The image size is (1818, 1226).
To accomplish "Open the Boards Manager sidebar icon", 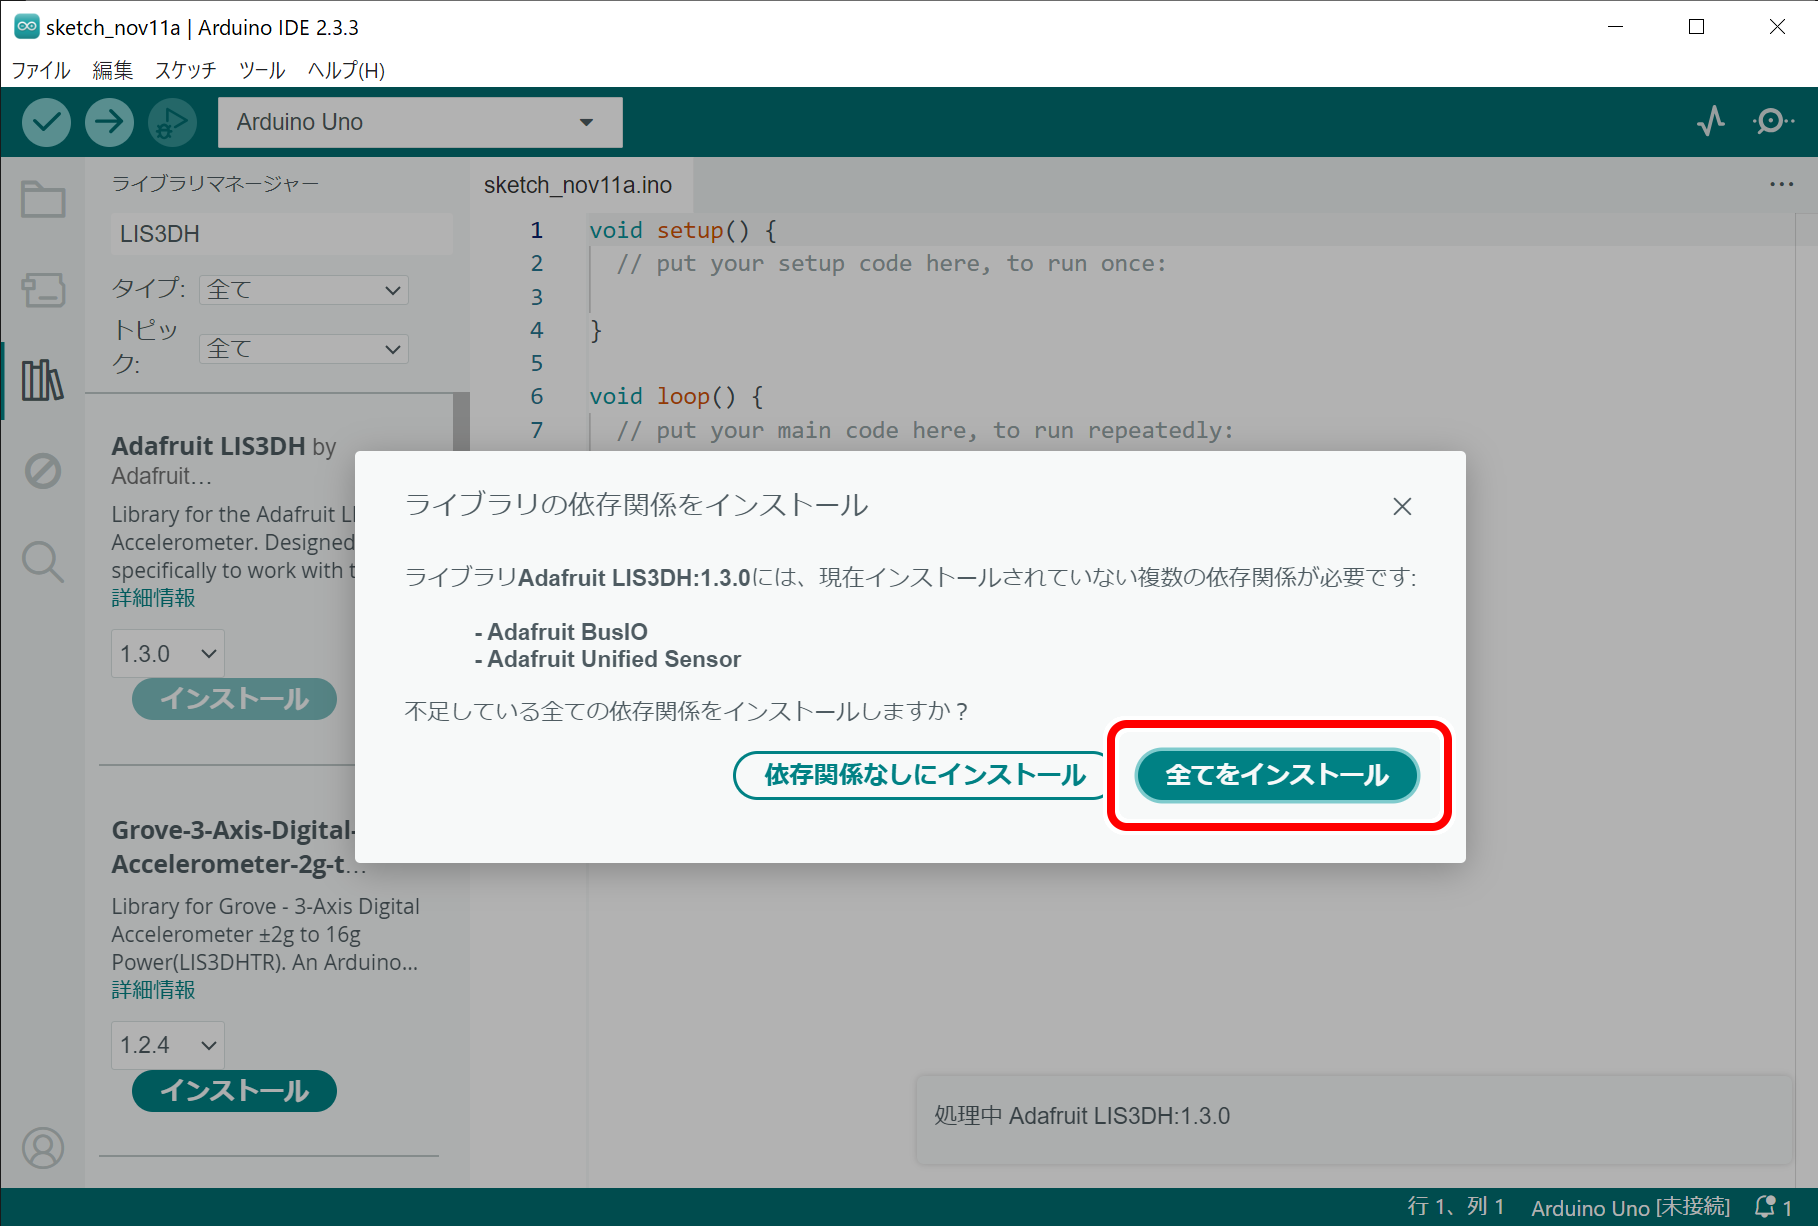I will tap(43, 290).
